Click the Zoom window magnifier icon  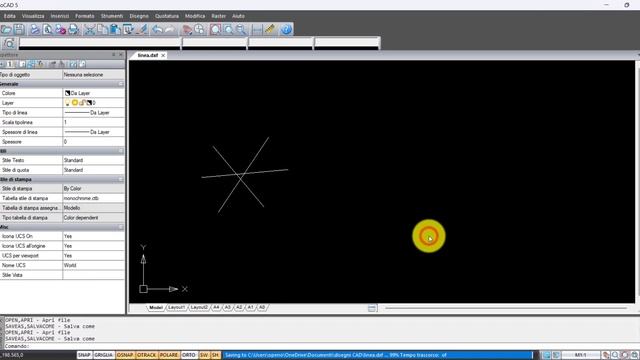point(229,29)
